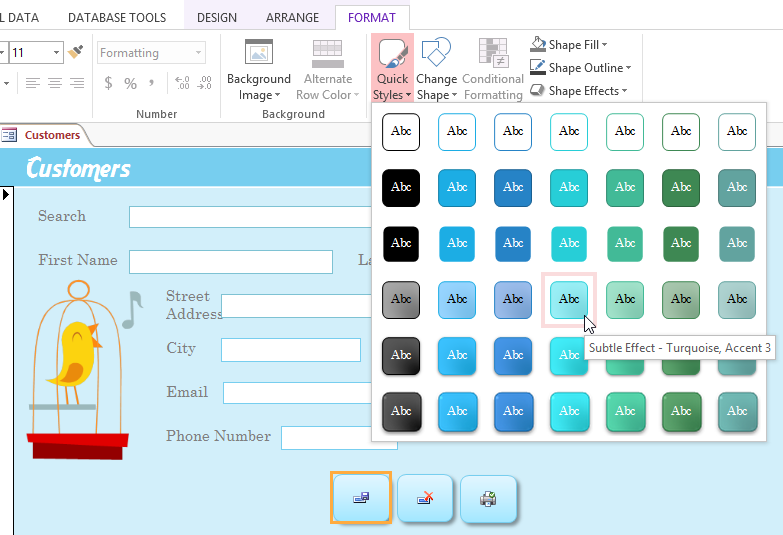Select the caged bird image
This screenshot has width=783, height=535.
(78, 370)
